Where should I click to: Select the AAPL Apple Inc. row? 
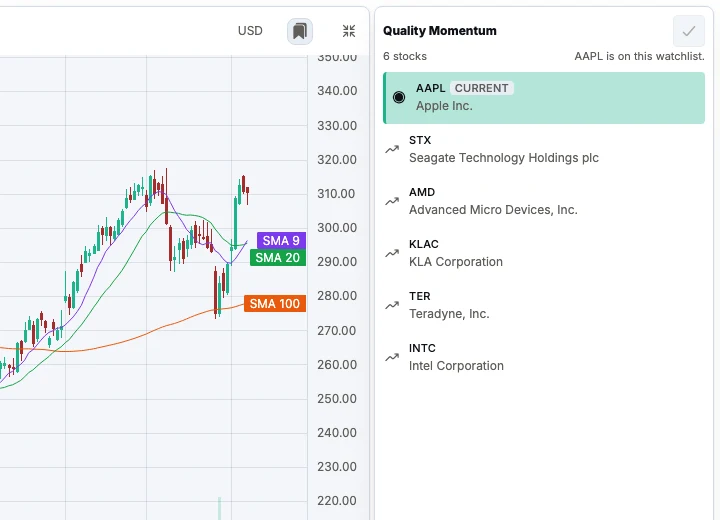(x=544, y=98)
